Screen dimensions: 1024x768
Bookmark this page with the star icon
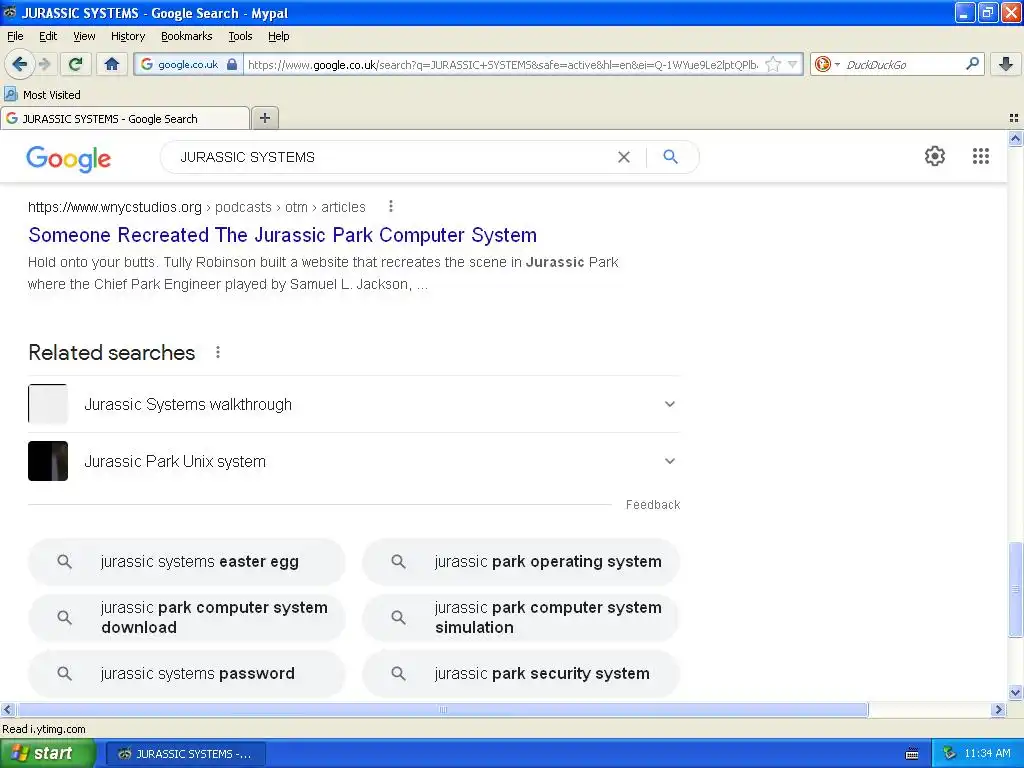773,64
